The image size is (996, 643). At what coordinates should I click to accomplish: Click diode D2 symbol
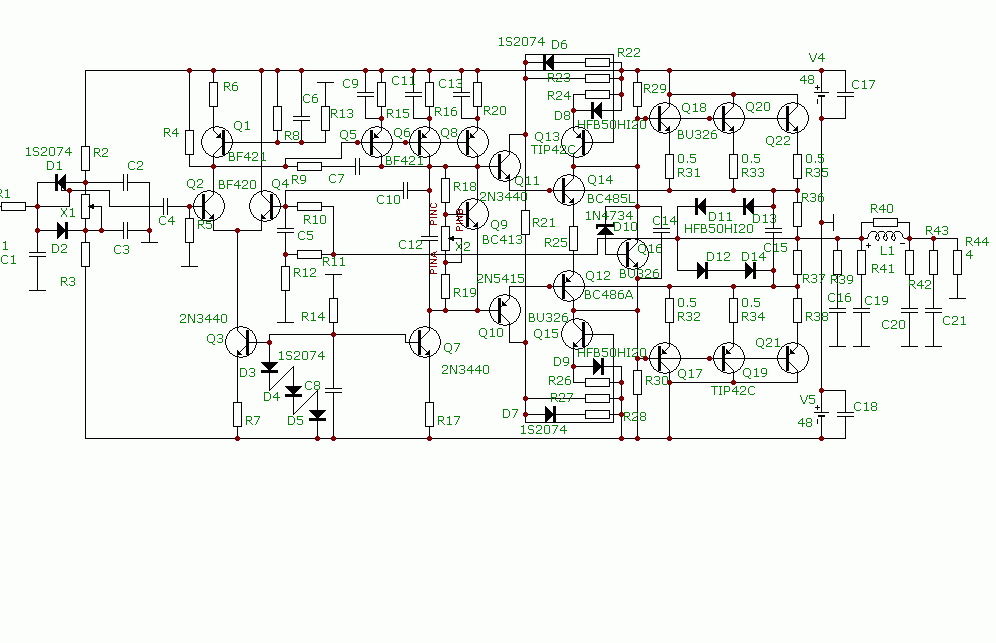tap(62, 230)
